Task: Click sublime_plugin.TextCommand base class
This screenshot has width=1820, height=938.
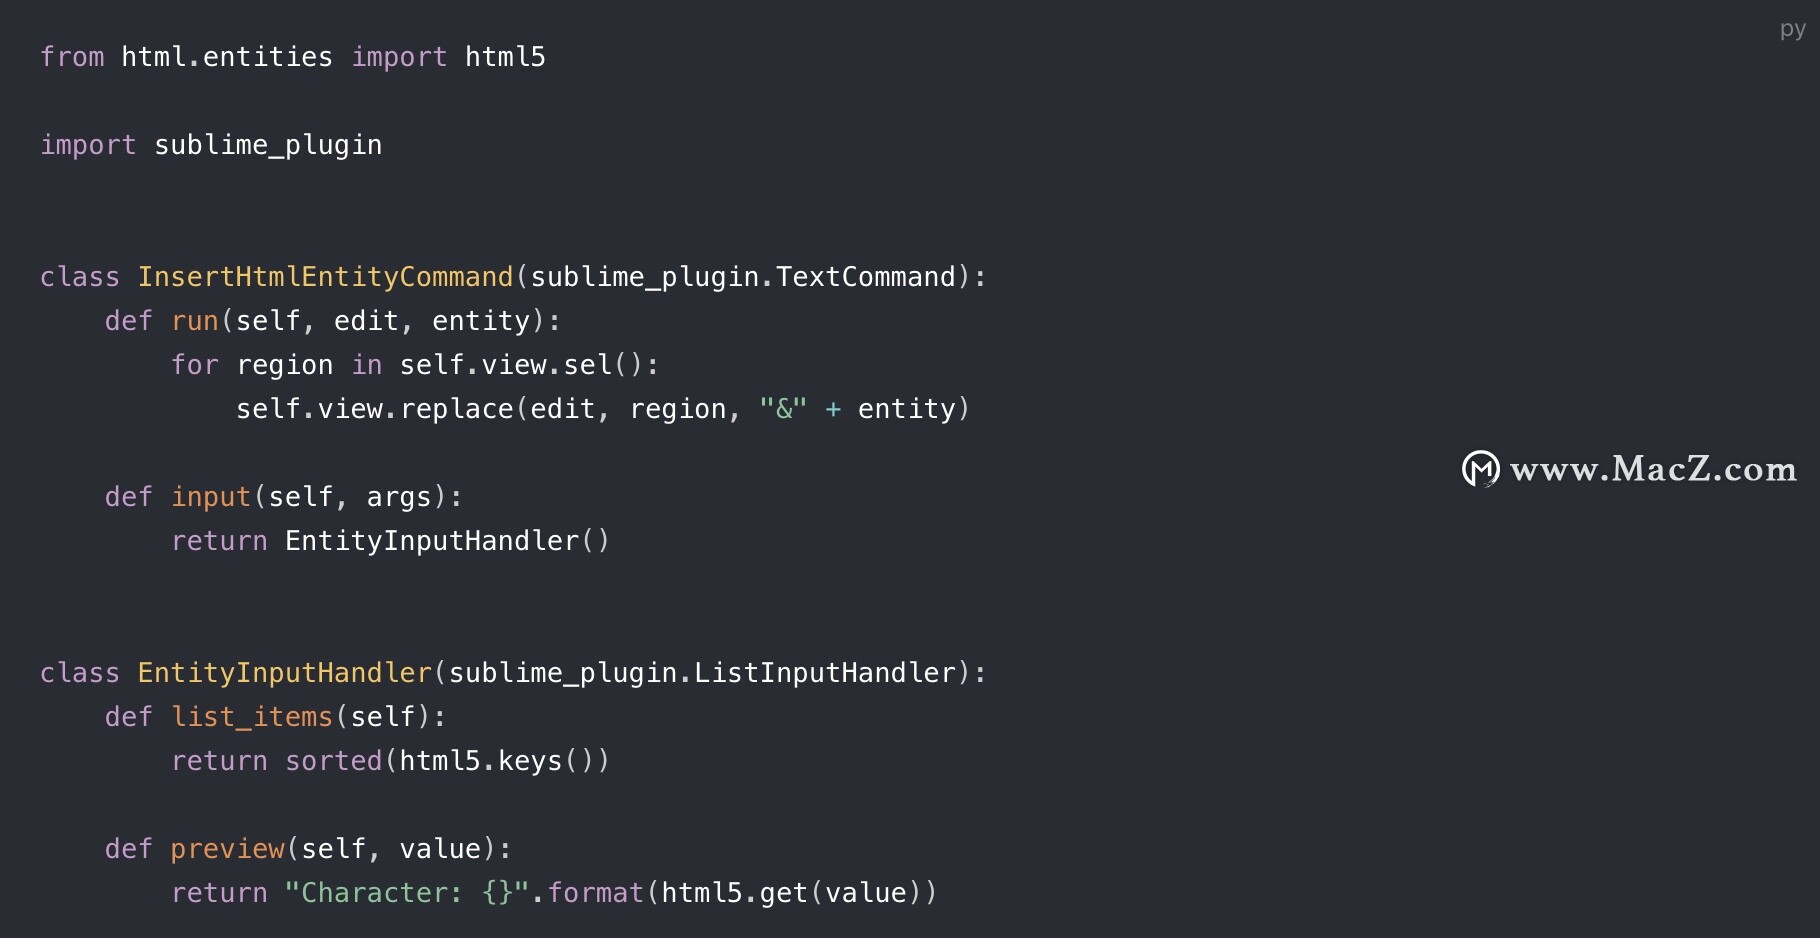Action: point(743,277)
